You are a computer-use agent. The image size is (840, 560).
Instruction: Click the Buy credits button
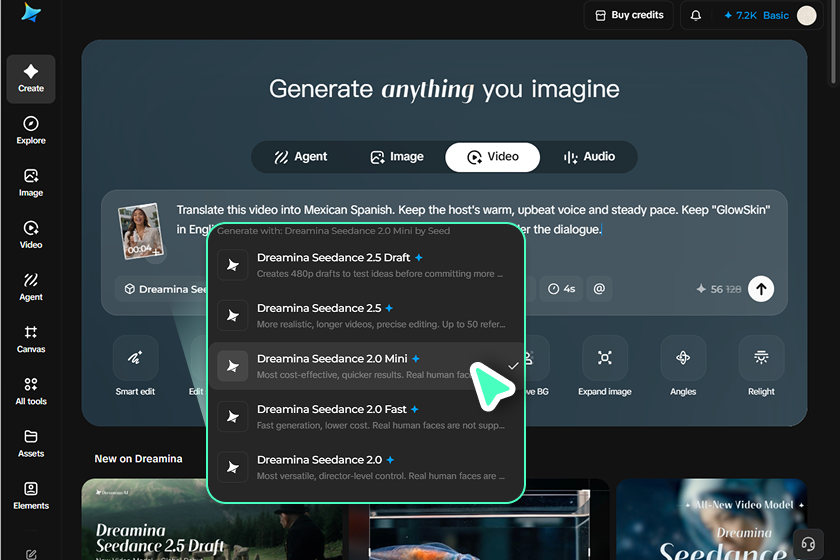click(x=629, y=15)
